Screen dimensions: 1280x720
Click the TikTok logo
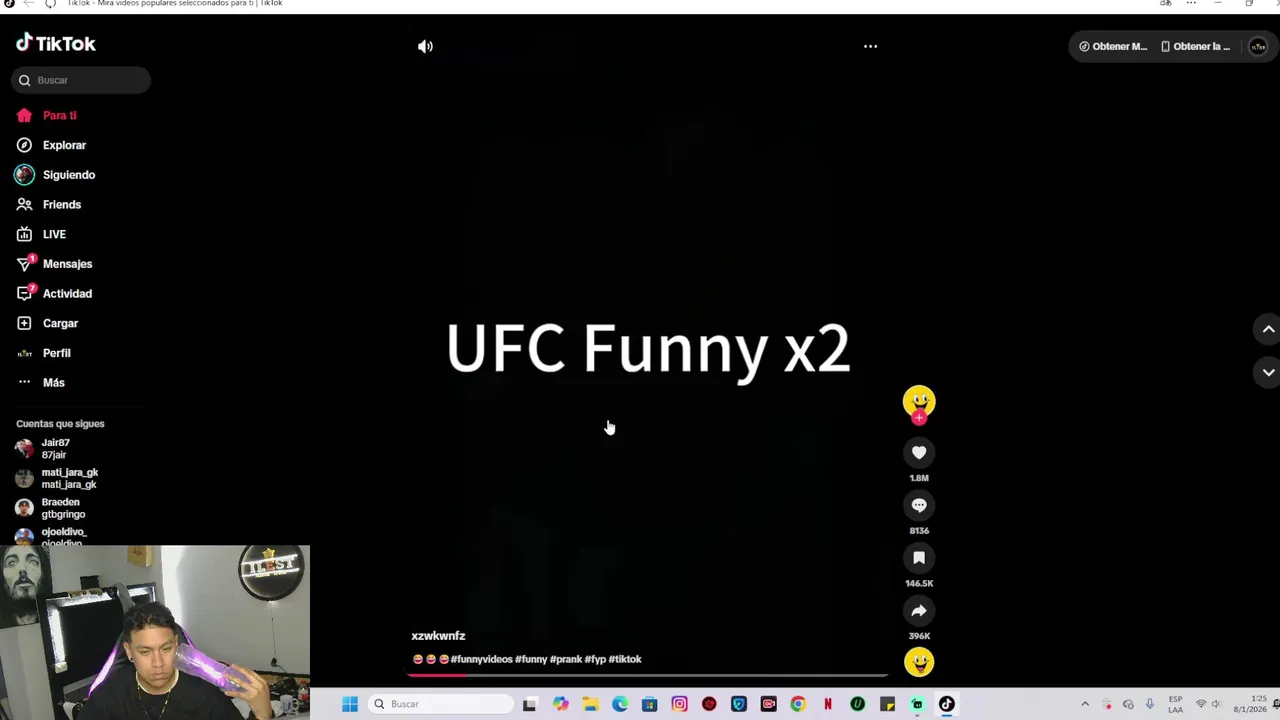[x=56, y=43]
